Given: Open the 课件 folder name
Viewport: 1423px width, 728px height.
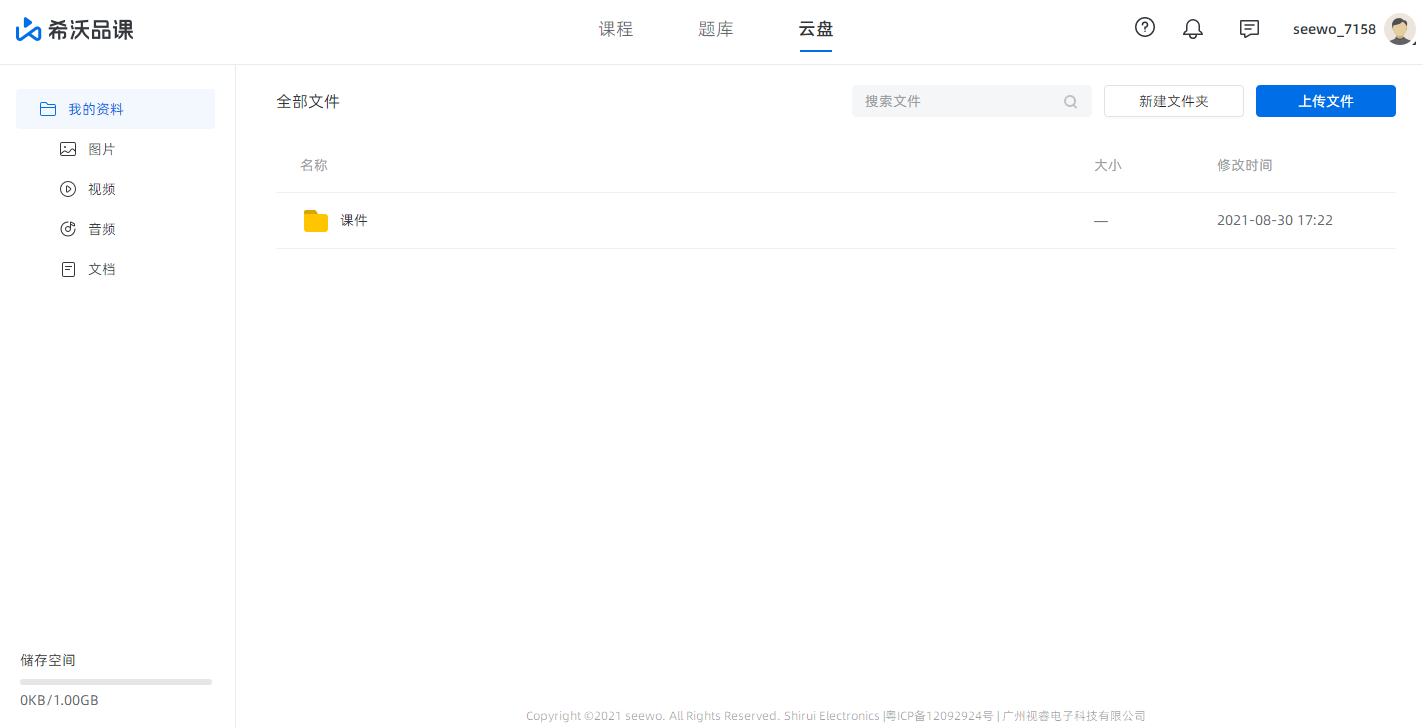Looking at the screenshot, I should (x=354, y=220).
